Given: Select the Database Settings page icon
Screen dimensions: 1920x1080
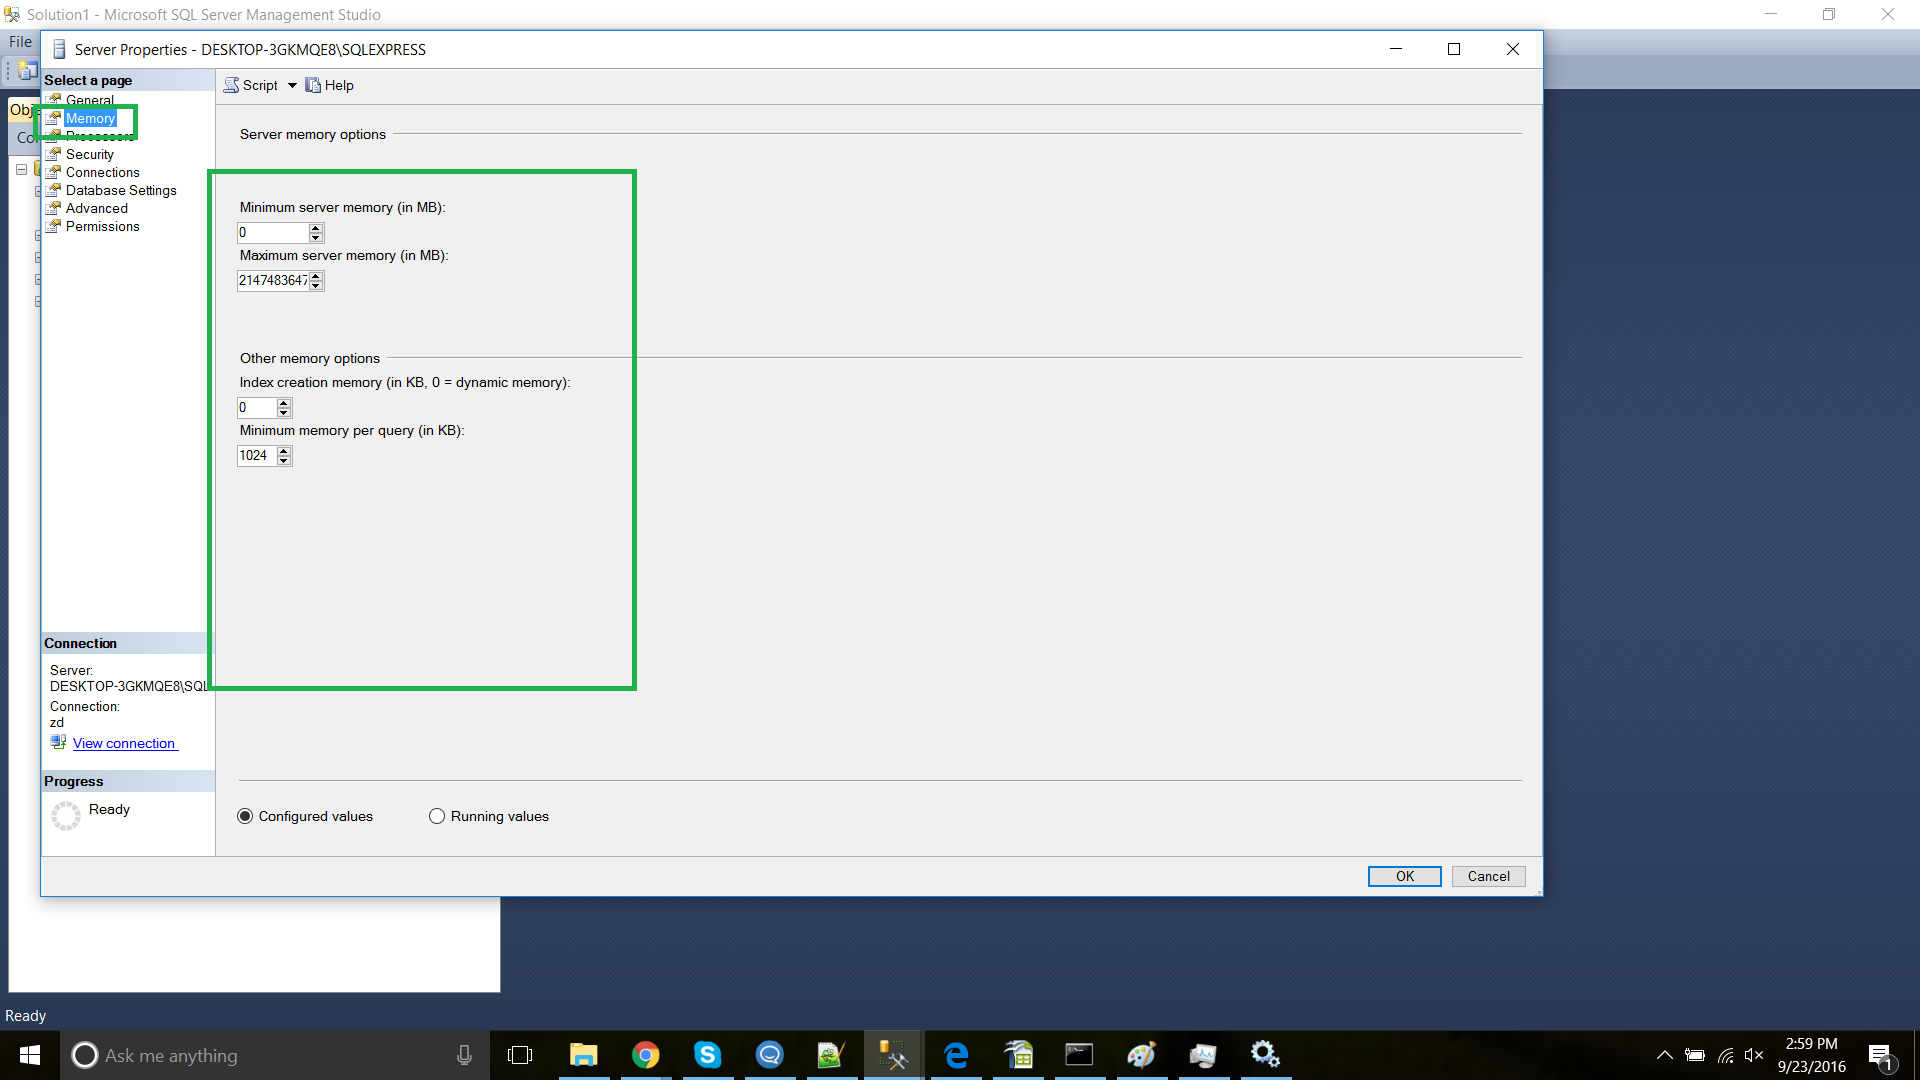Looking at the screenshot, I should pyautogui.click(x=54, y=190).
